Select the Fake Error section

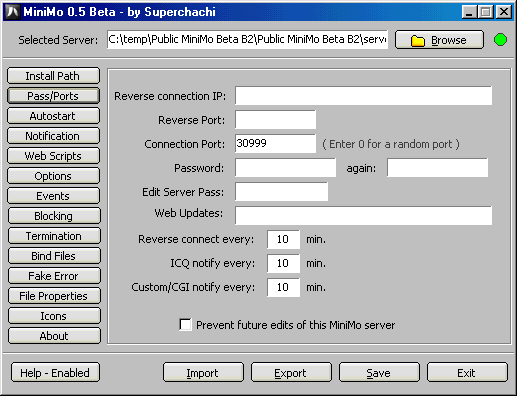pos(54,276)
